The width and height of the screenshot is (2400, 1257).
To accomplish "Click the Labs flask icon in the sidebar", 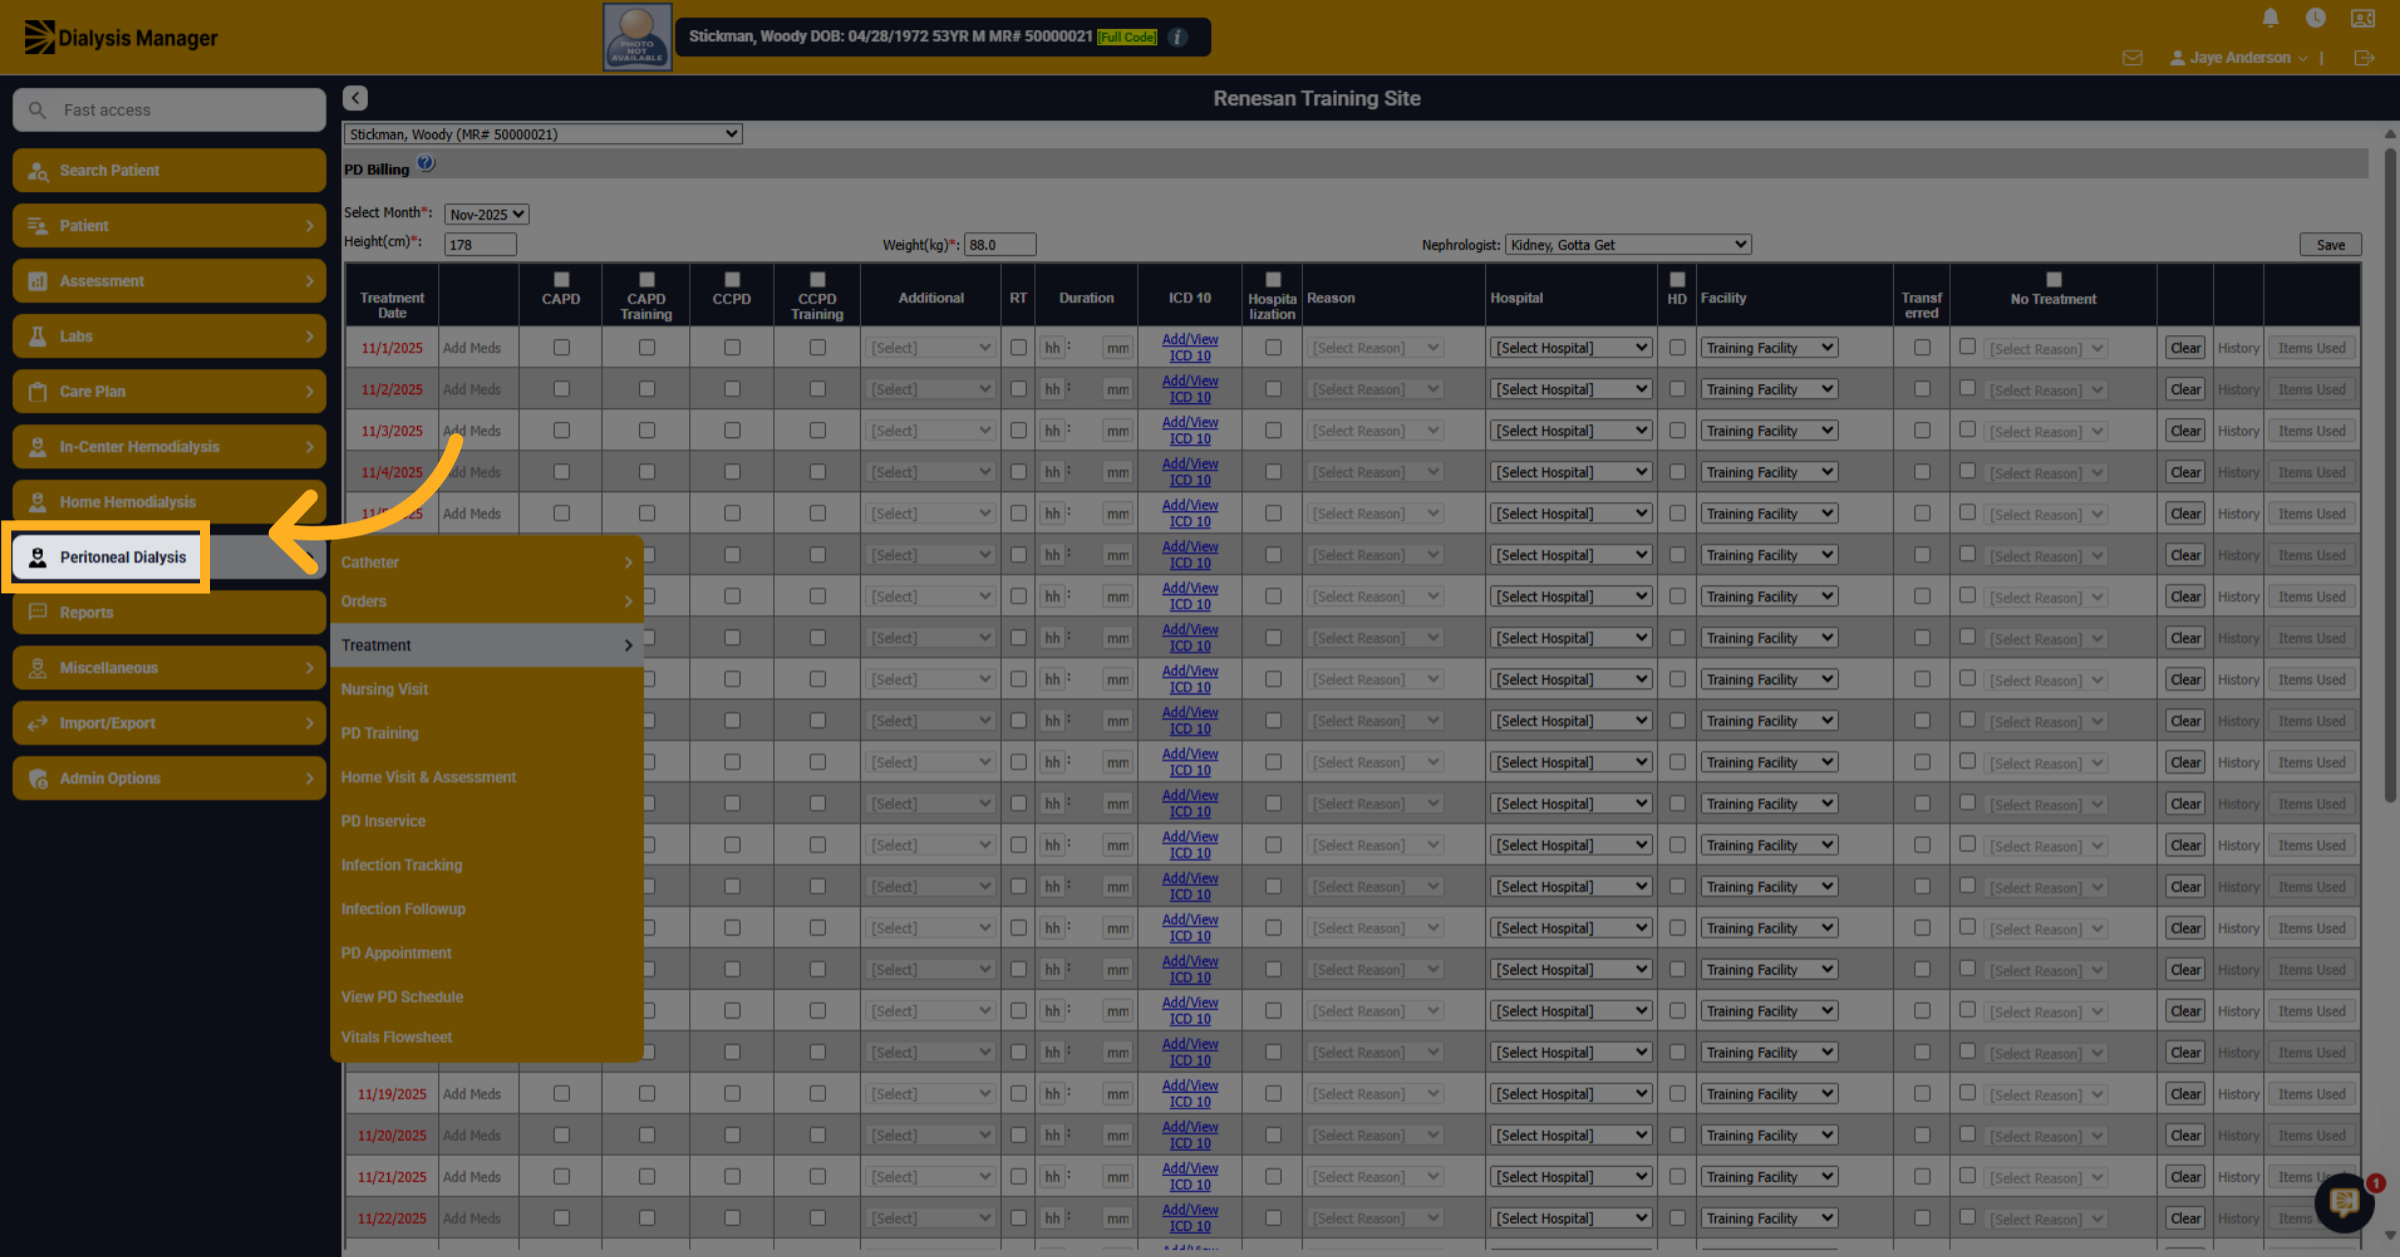I will pyautogui.click(x=38, y=336).
